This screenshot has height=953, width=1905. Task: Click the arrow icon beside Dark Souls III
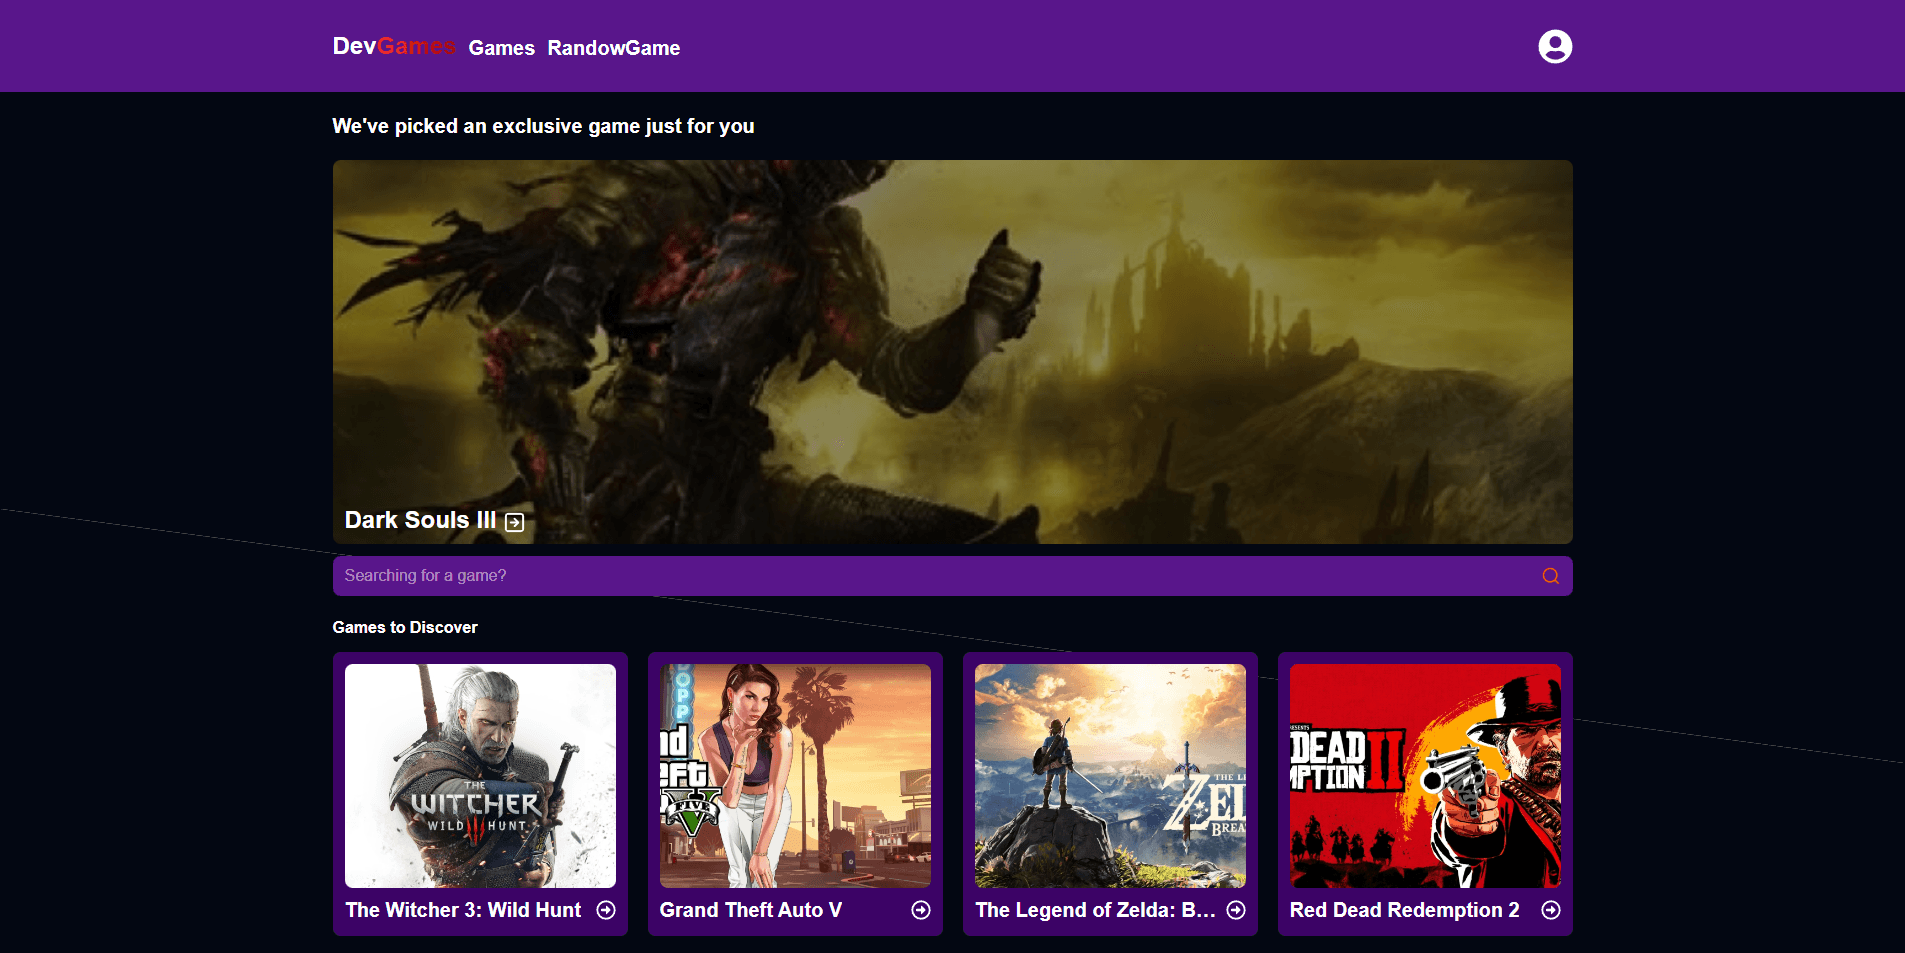tap(514, 522)
